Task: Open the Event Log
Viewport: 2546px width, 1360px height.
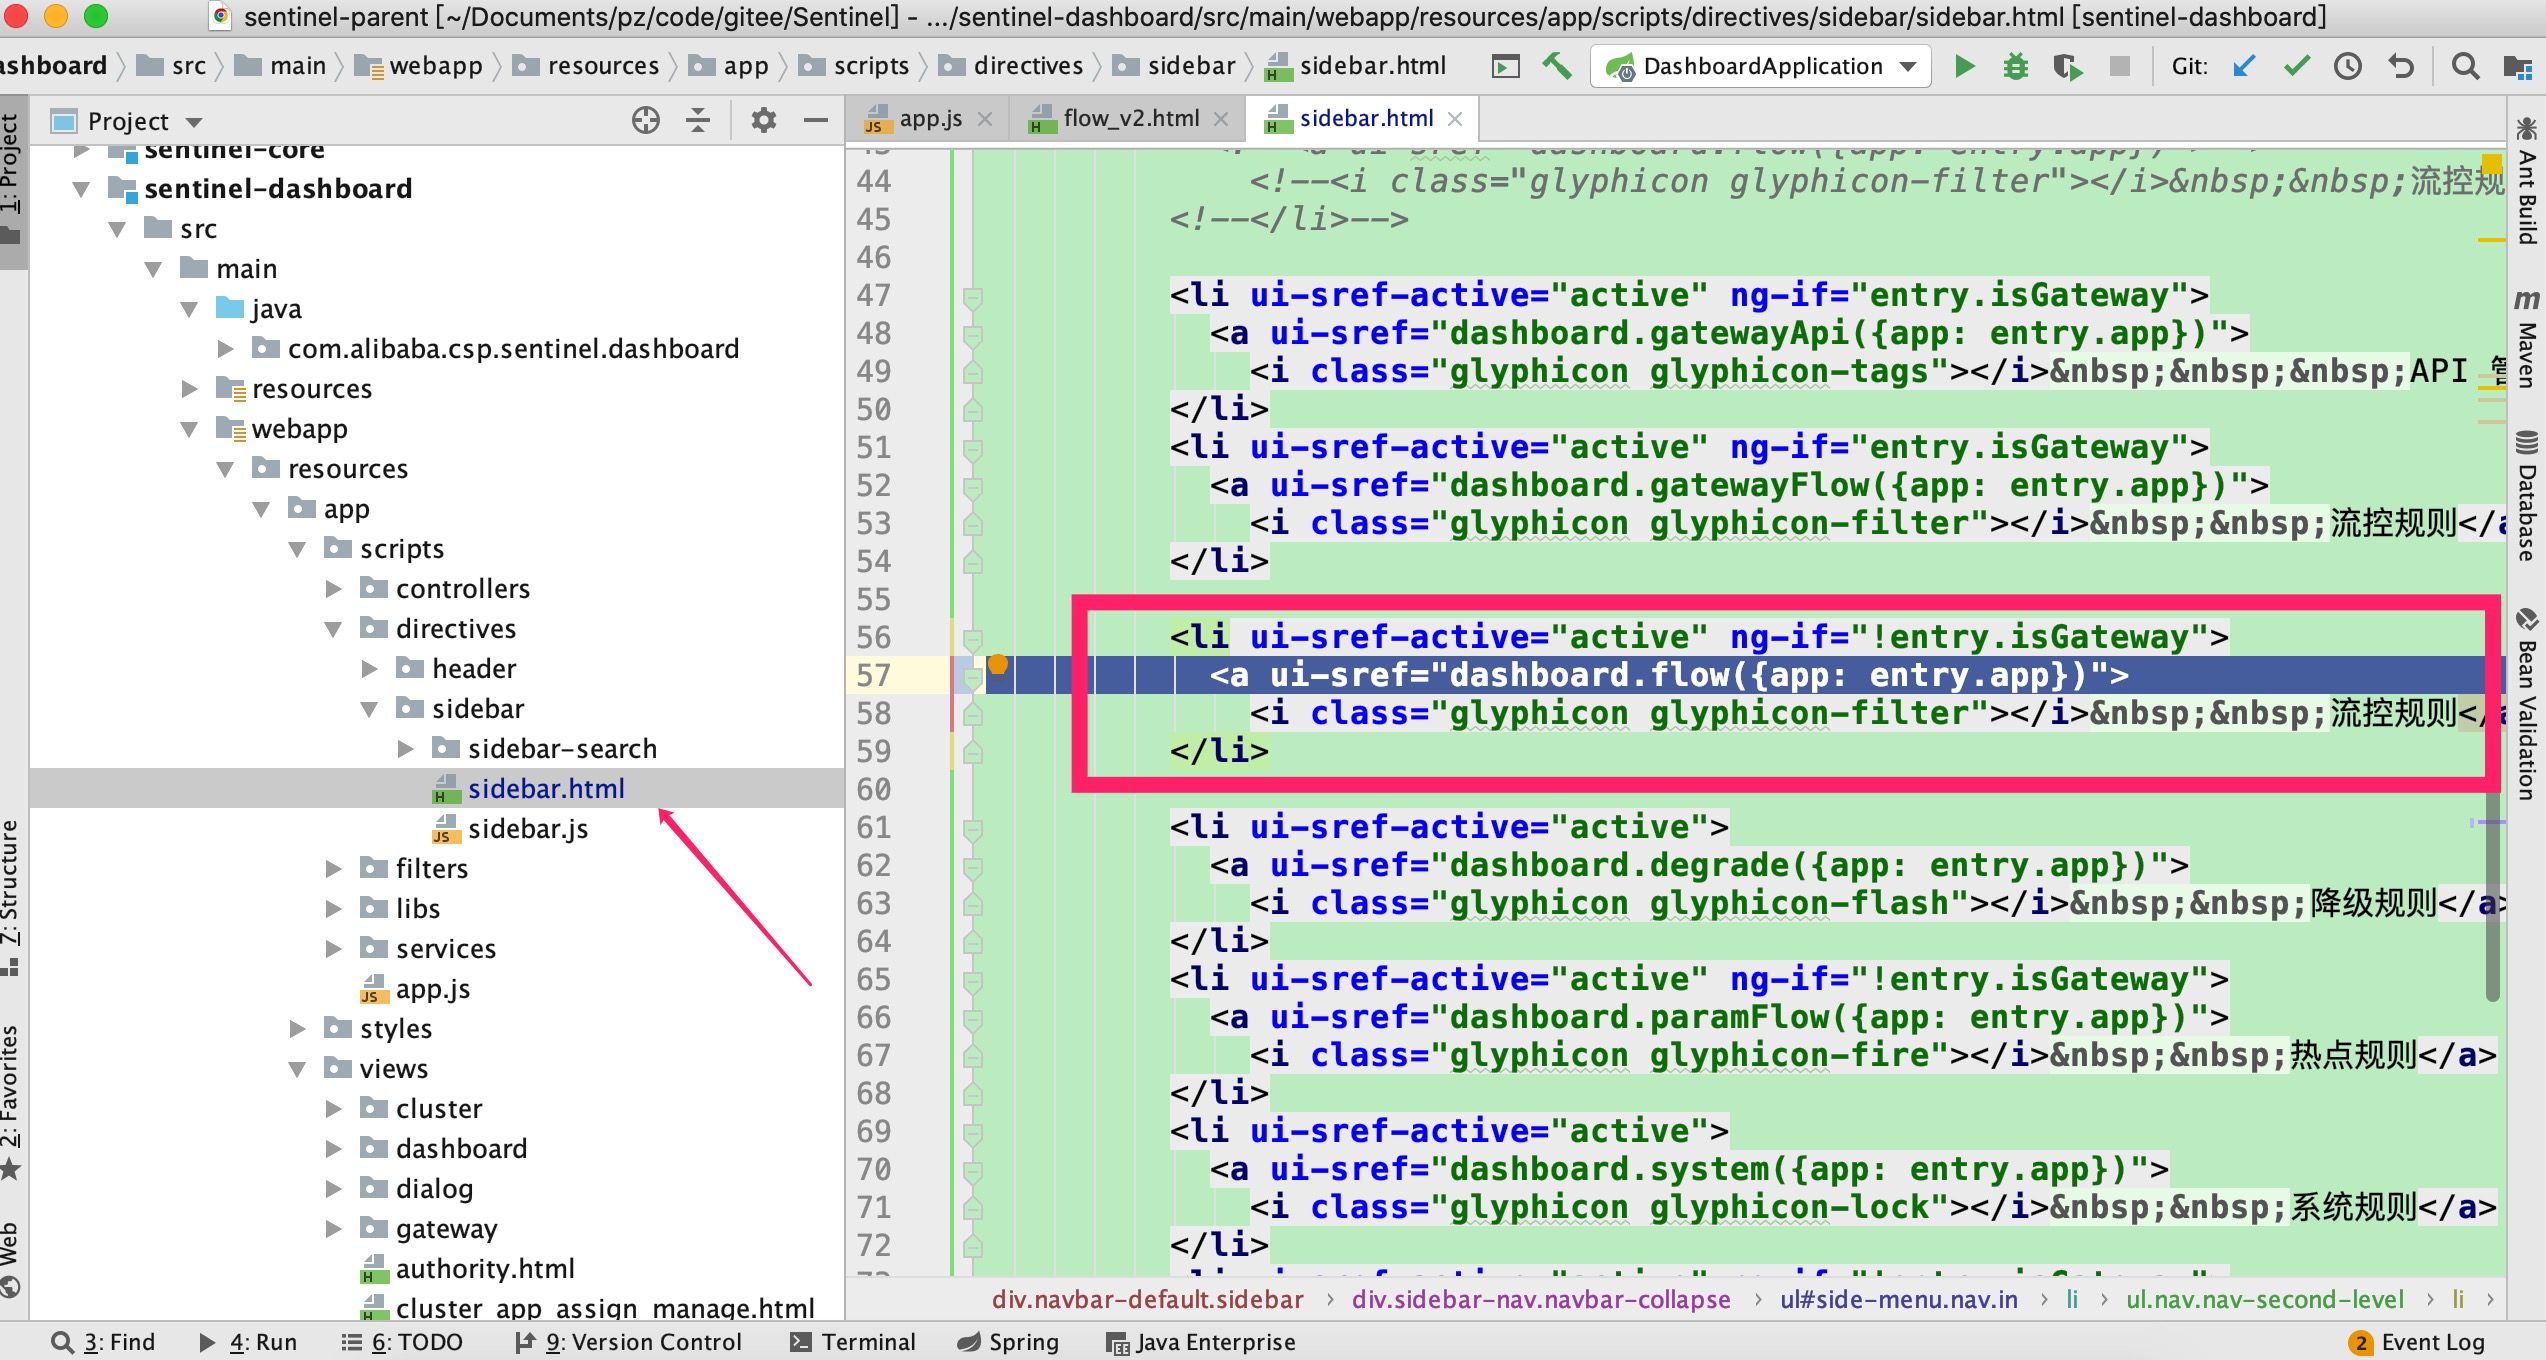Action: tap(2417, 1342)
